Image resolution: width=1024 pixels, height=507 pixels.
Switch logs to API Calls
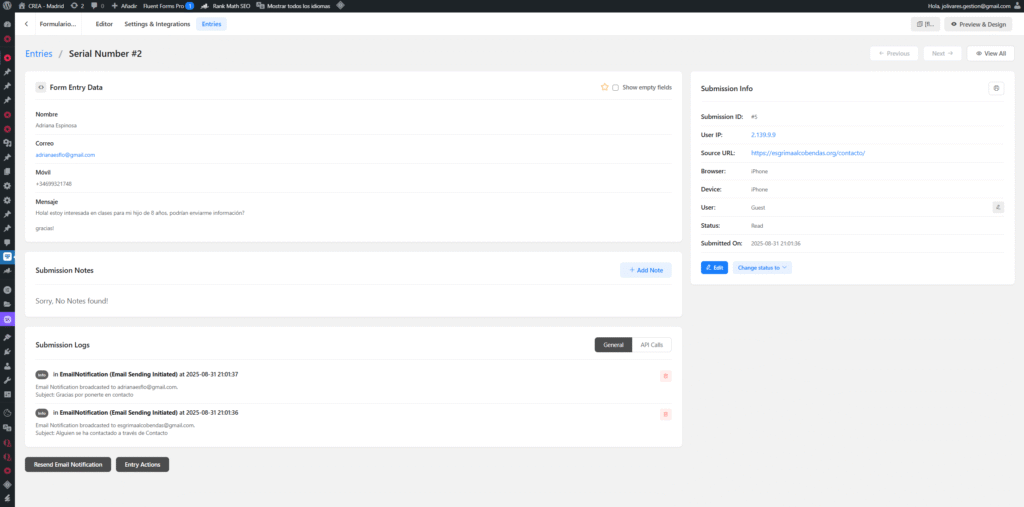[651, 345]
